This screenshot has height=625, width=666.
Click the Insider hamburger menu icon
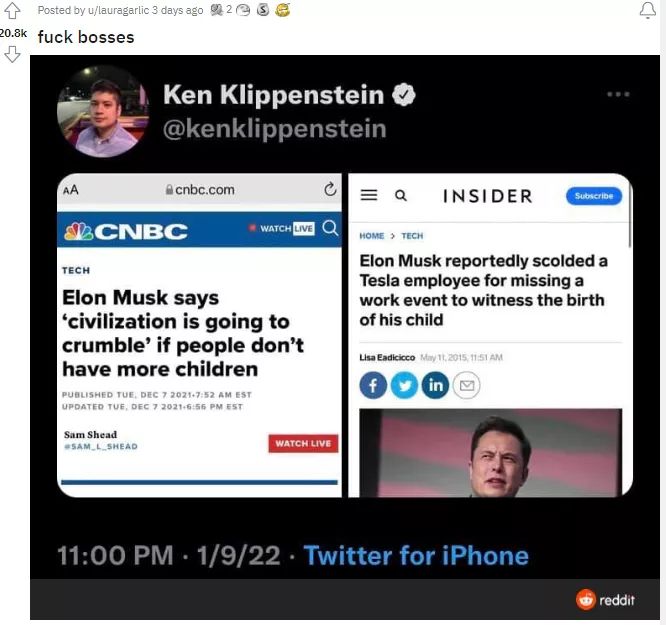pos(369,195)
